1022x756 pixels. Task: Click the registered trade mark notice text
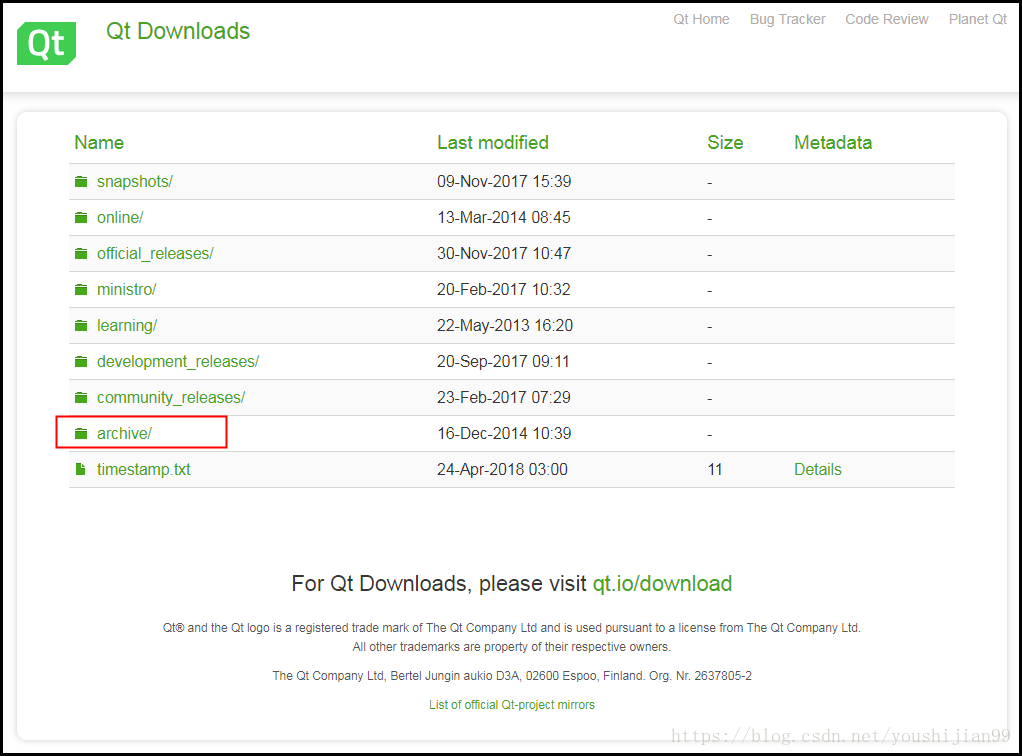coord(512,628)
